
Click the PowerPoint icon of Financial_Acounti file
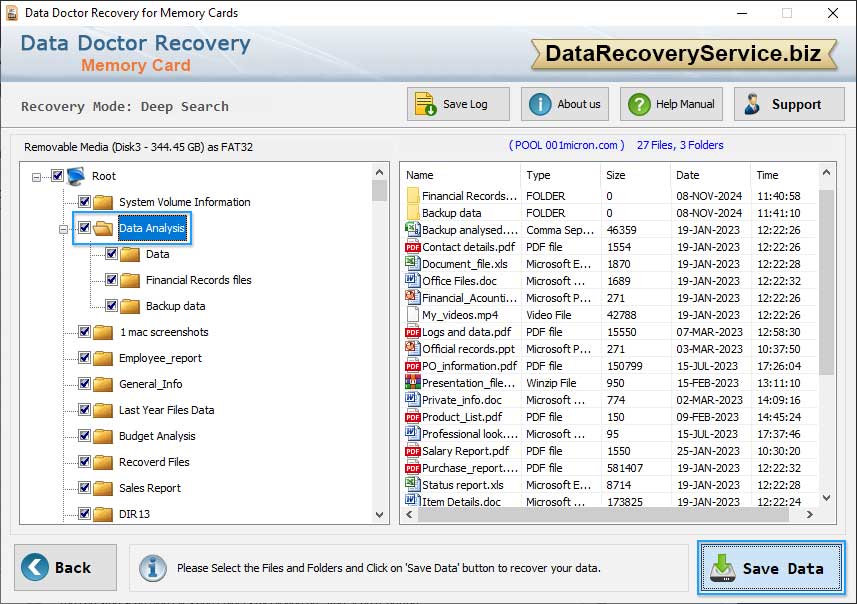point(413,297)
